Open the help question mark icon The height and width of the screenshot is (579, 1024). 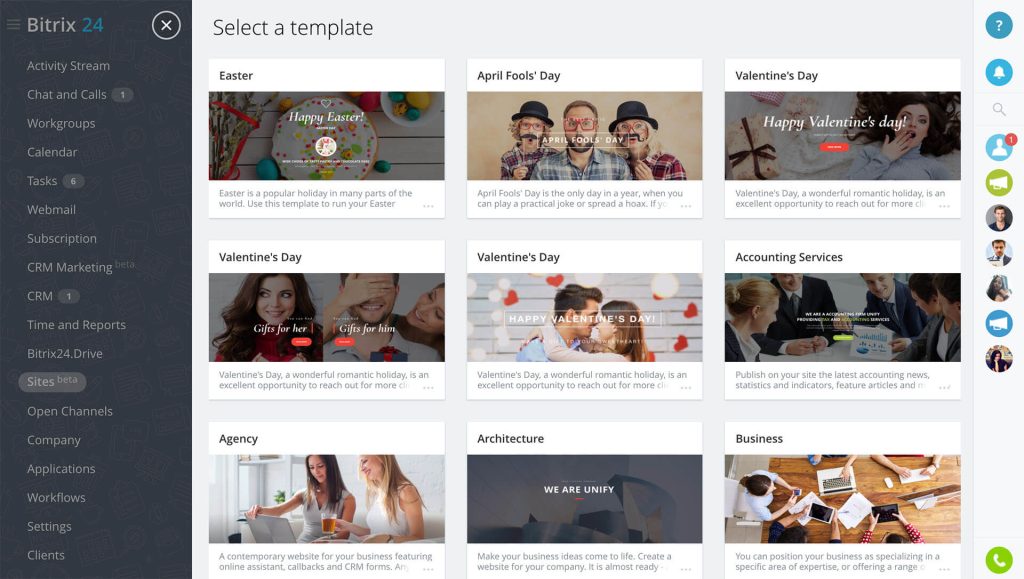[x=999, y=25]
